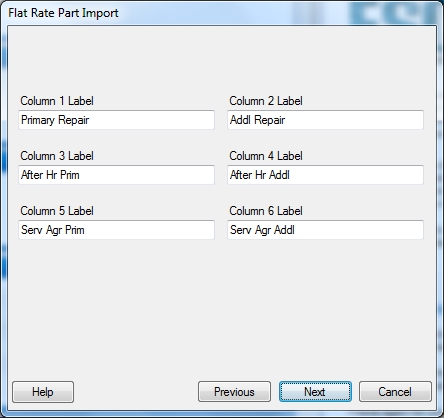Click the Column 5 Label caption
Image resolution: width=444 pixels, height=418 pixels.
point(57,211)
